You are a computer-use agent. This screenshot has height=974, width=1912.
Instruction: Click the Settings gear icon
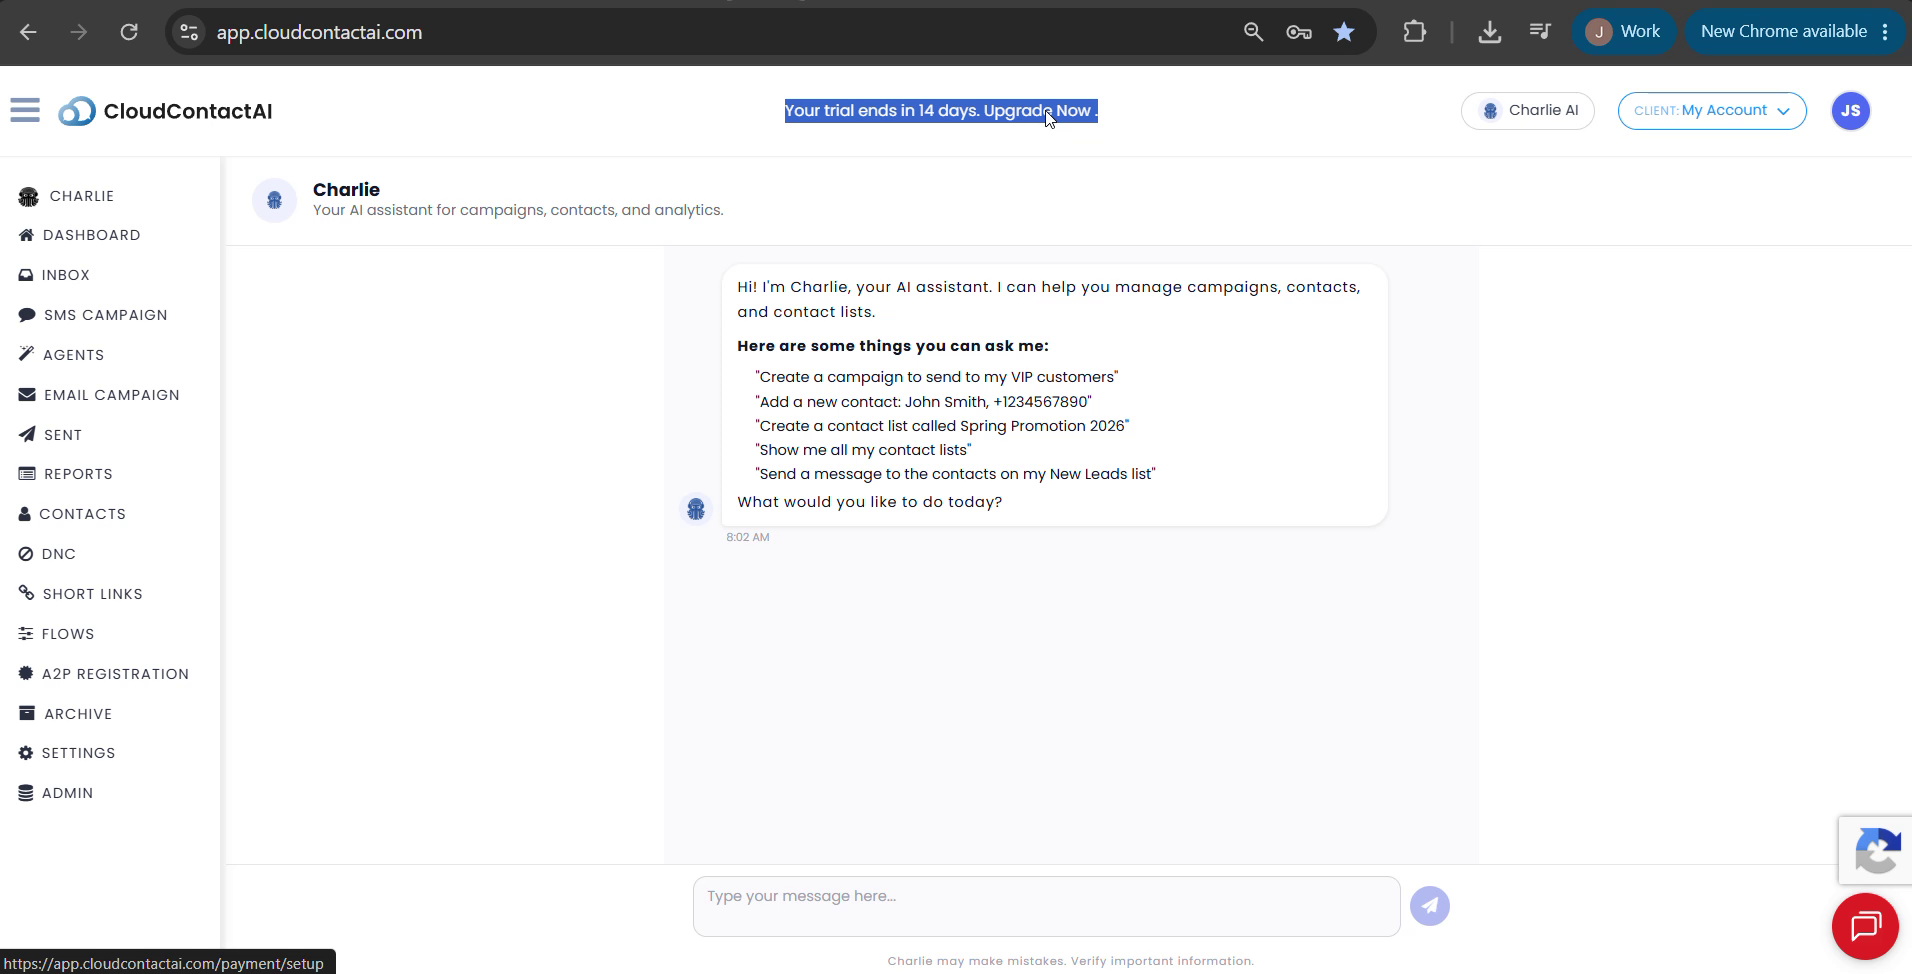[x=26, y=753]
